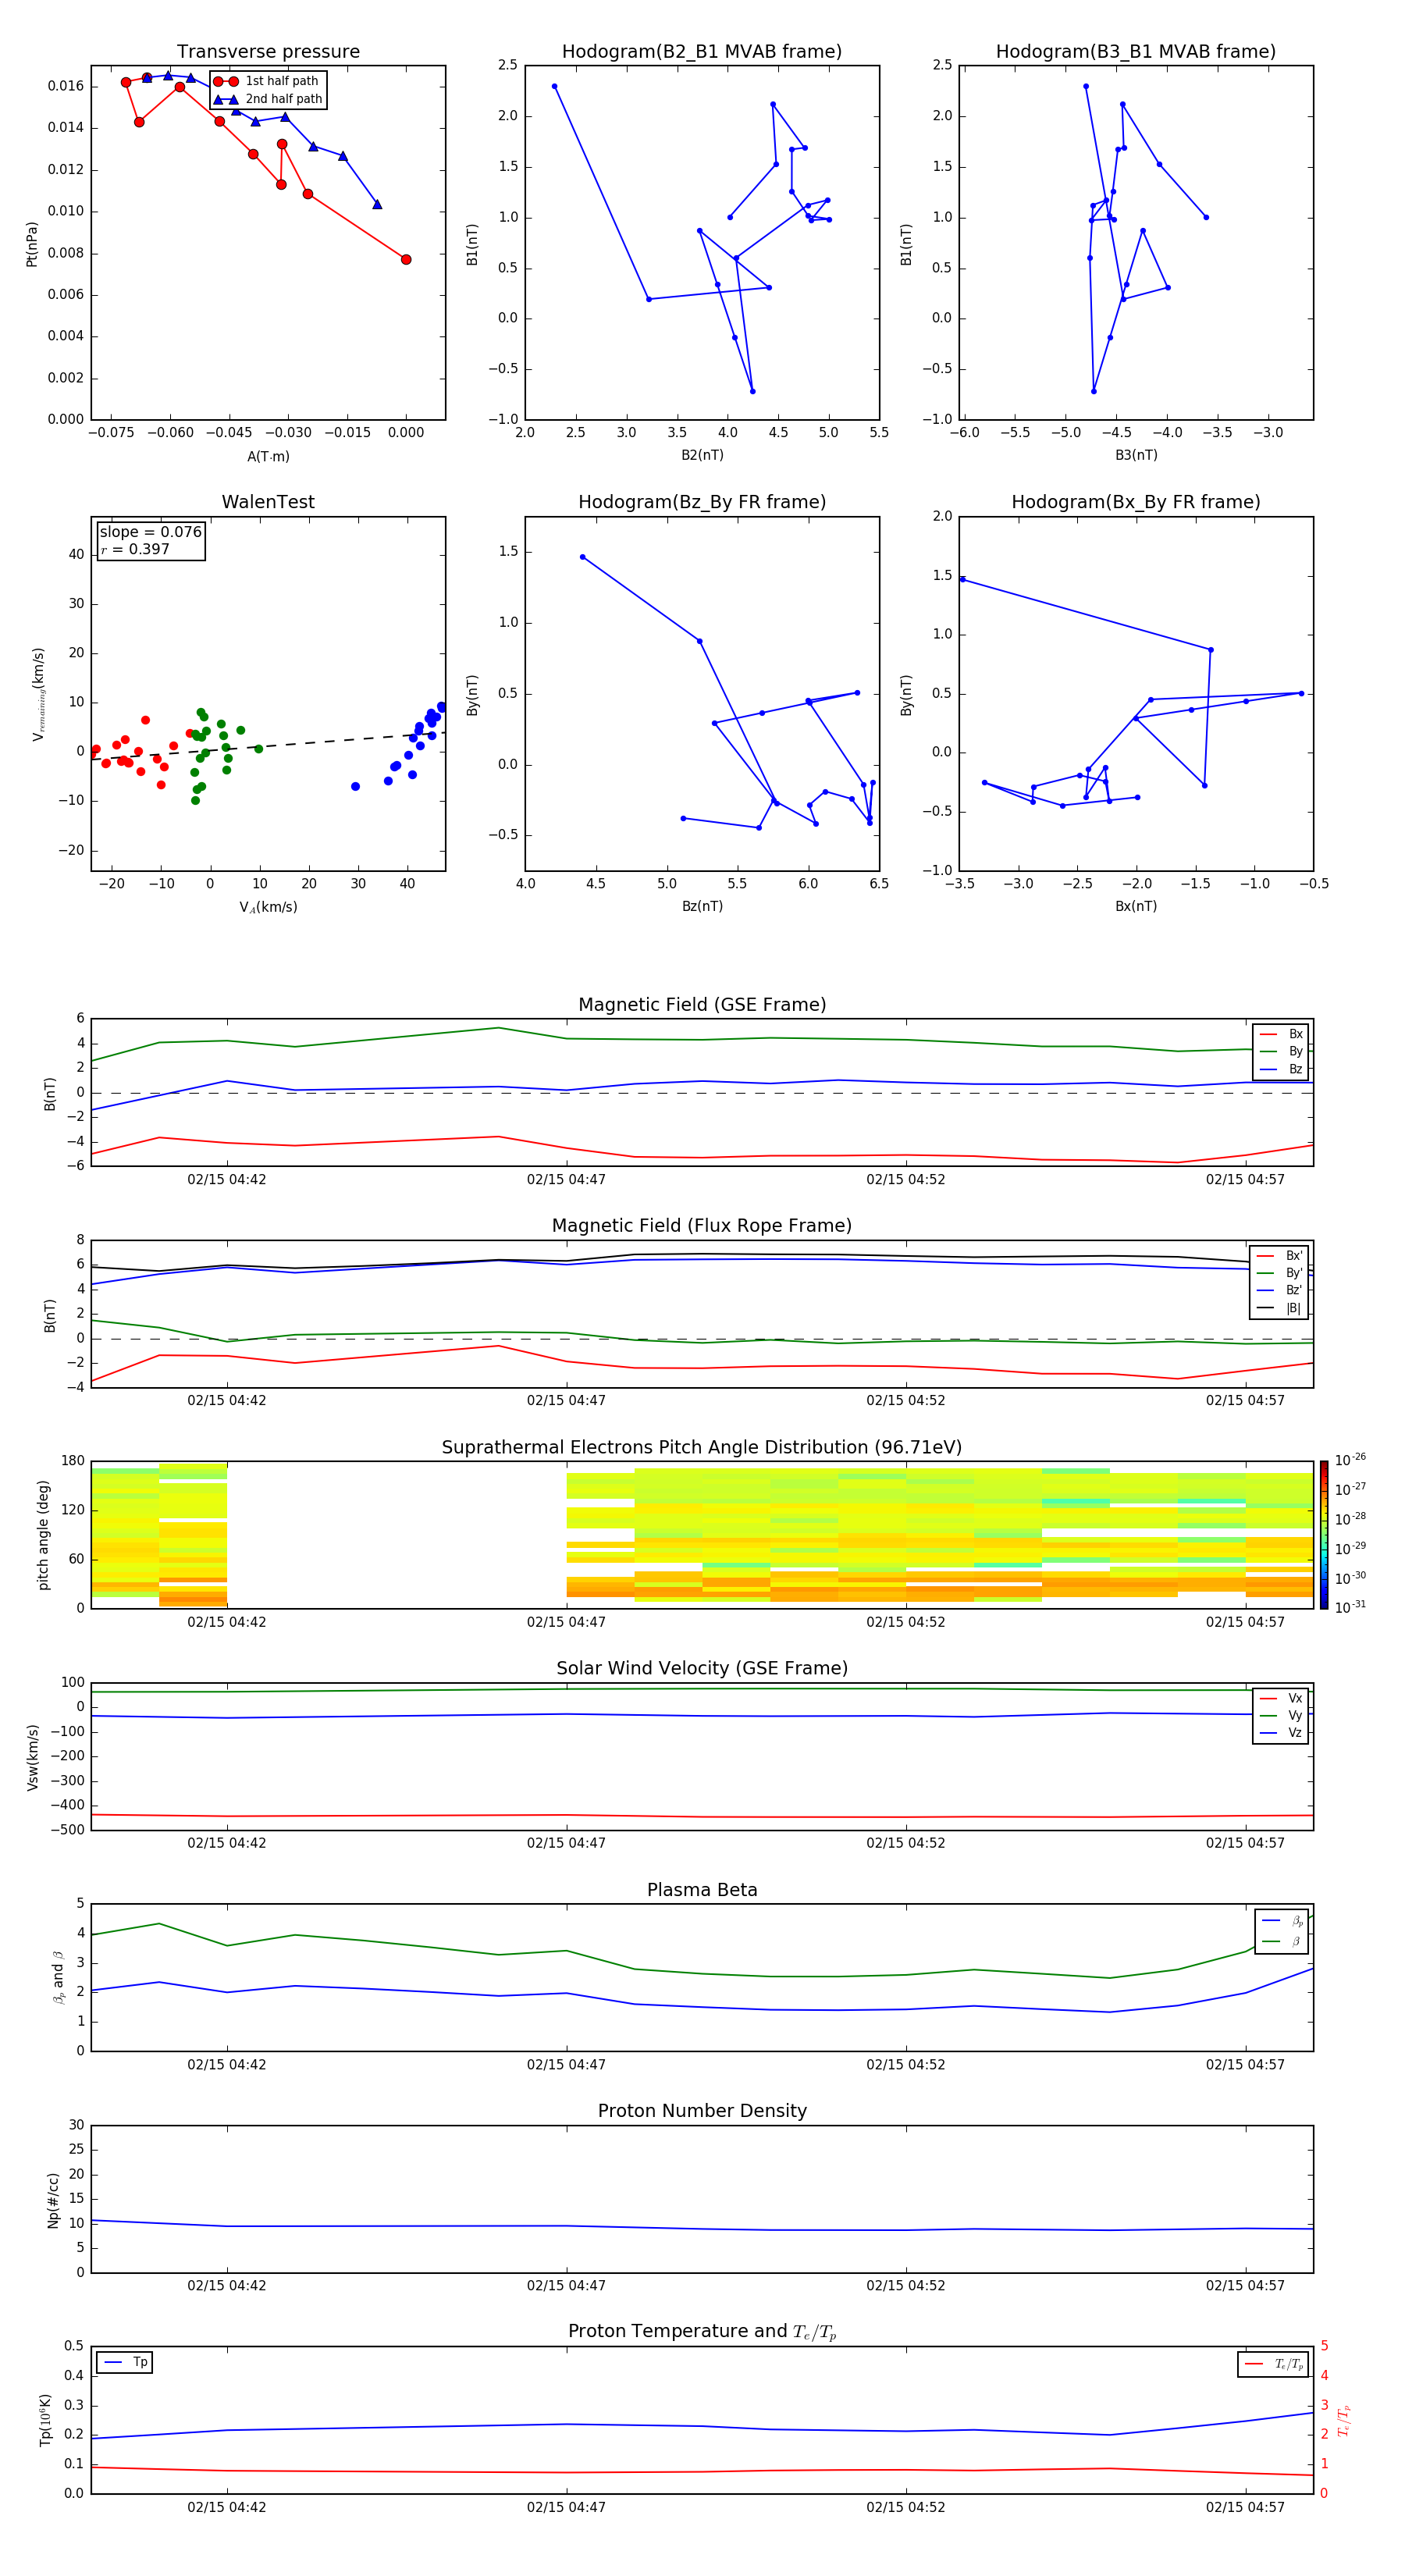Click the 'Magnetic Field (Flux Rope Frame)' title

click(x=702, y=1226)
